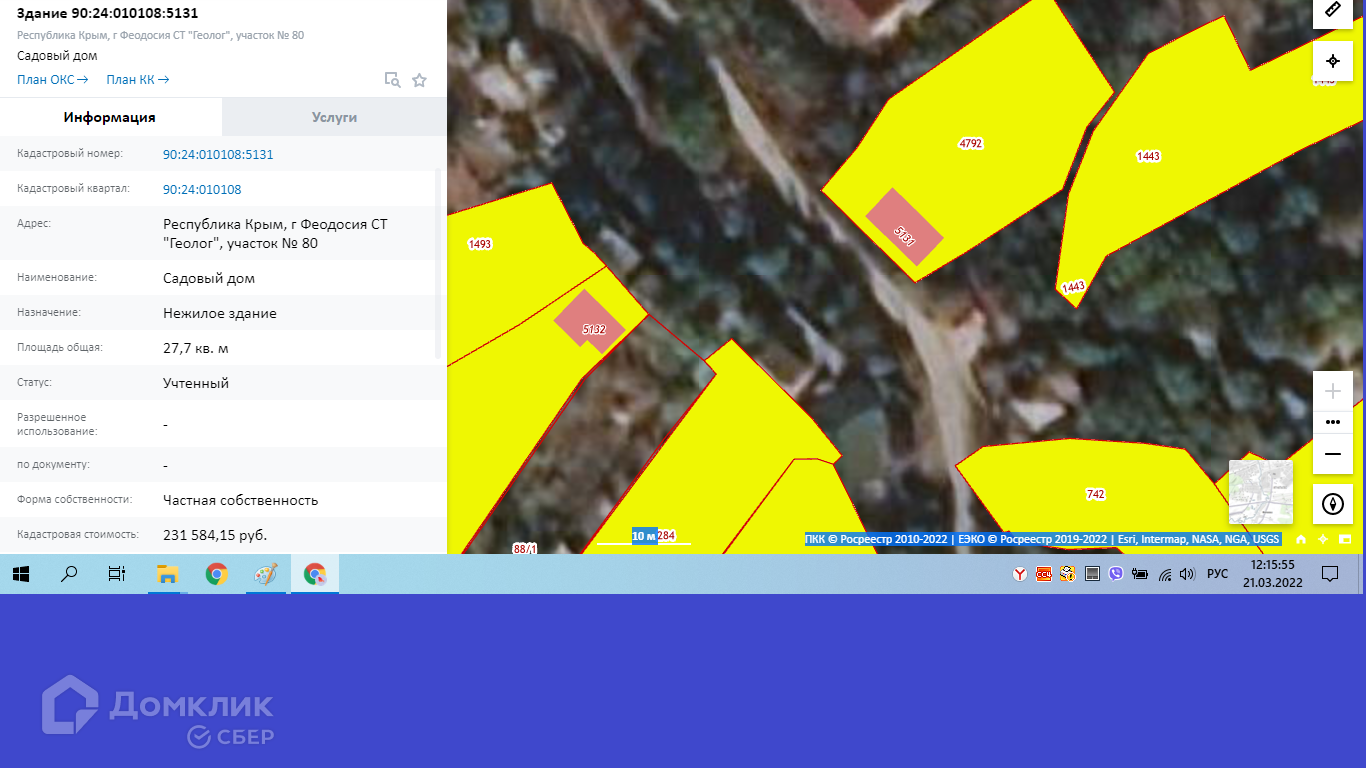
Task: Click the grey address subtitle under heading
Action: click(161, 35)
